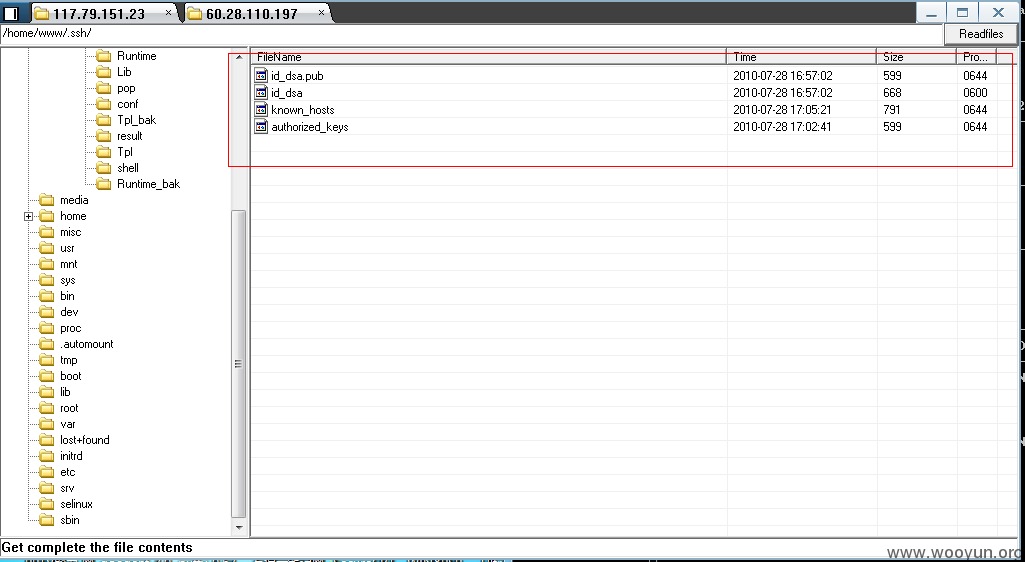Select the selinux folder label
The image size is (1025, 562).
tap(76, 504)
